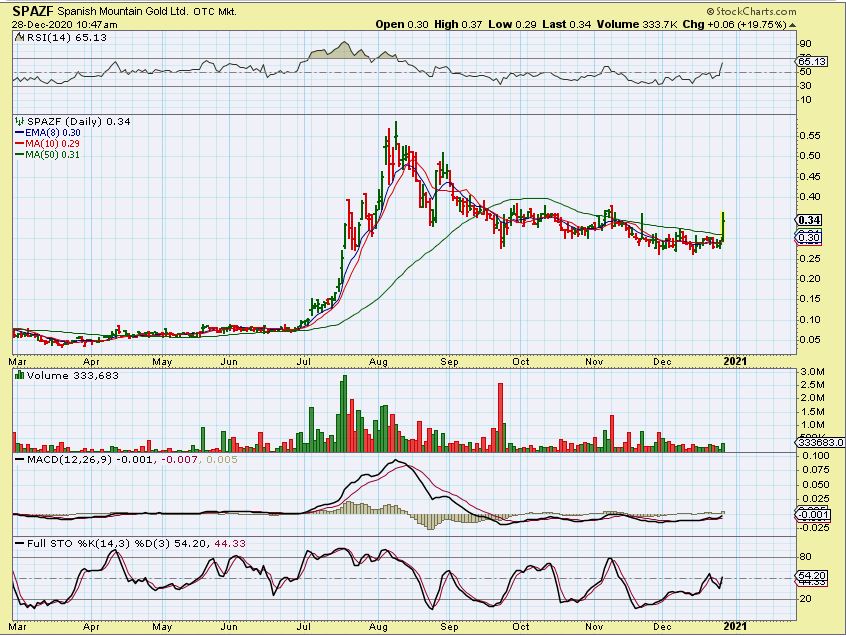
Task: Click the MA(50) 0.31 legend text
Action: tap(52, 154)
